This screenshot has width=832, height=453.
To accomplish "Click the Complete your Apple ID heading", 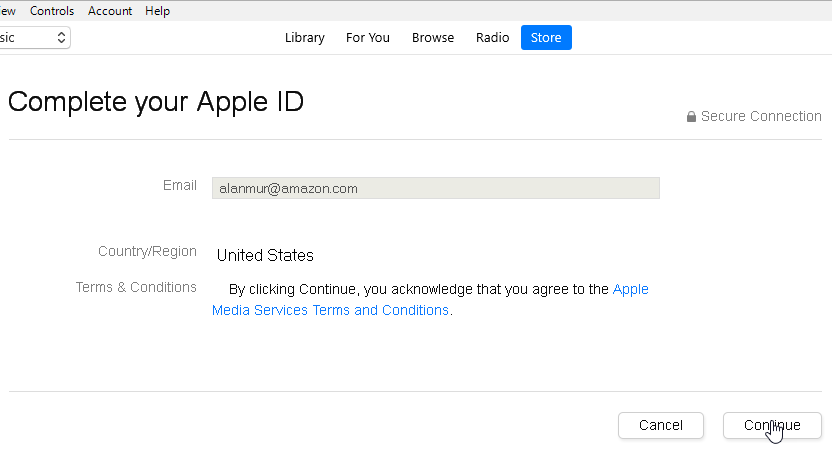I will [x=155, y=101].
